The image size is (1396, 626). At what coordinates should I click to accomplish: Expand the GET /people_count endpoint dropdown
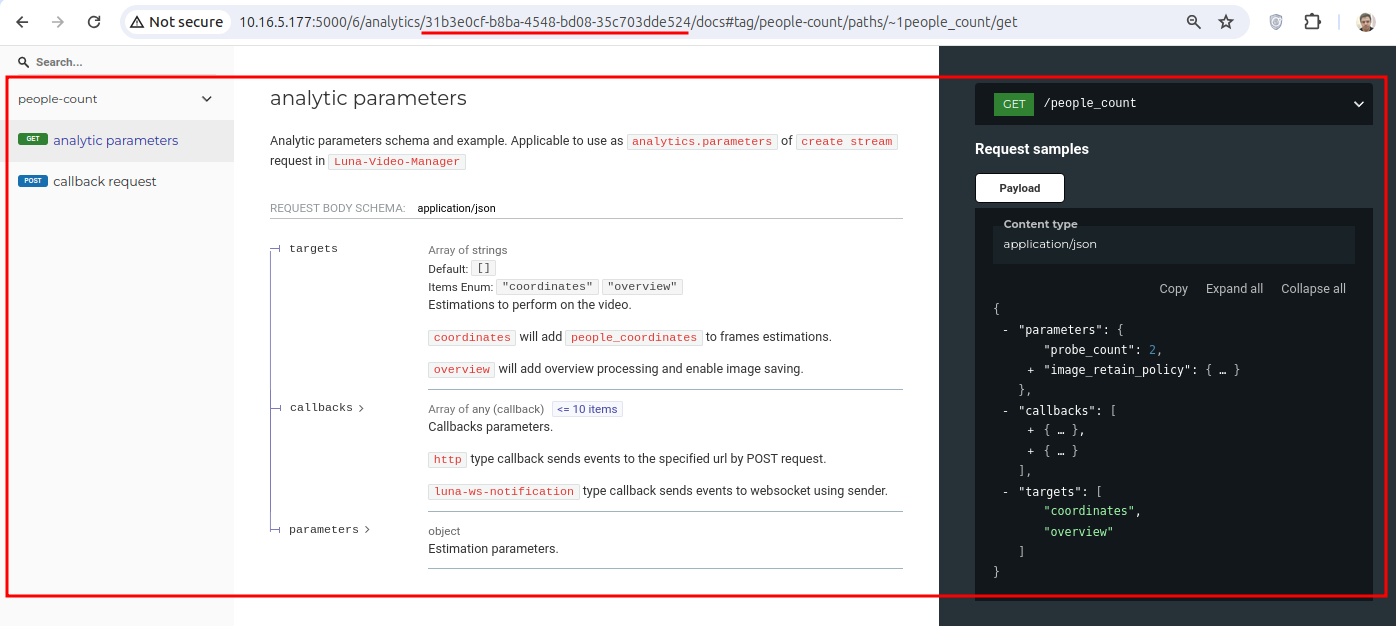pos(1359,104)
